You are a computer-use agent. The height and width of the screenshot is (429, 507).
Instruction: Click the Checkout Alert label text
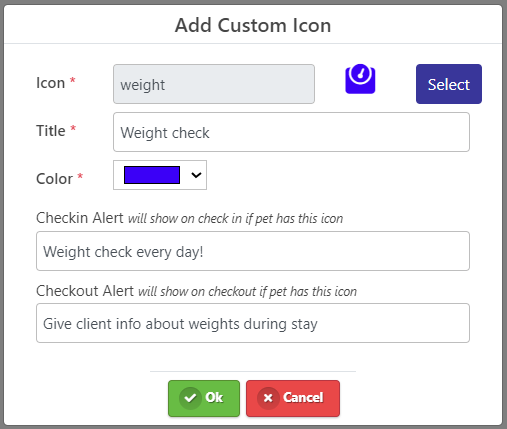click(85, 291)
